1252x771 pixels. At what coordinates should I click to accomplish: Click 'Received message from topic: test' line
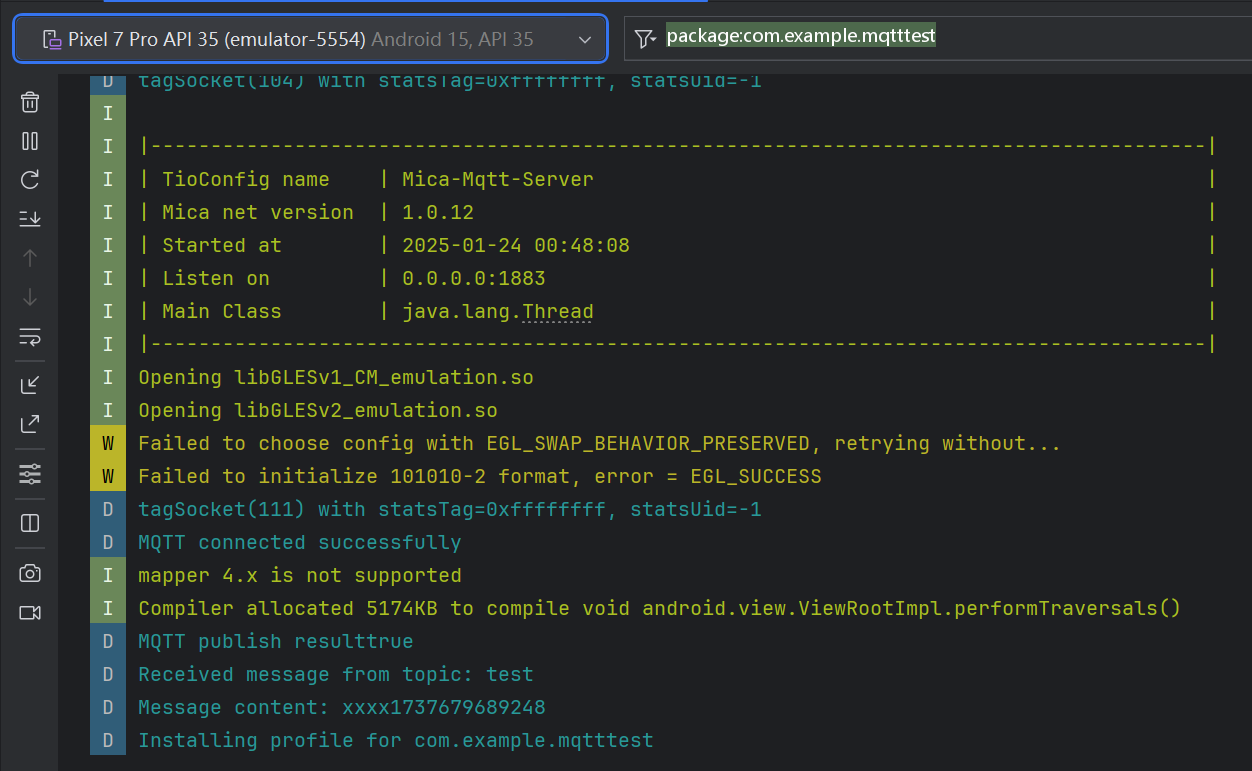336,675
